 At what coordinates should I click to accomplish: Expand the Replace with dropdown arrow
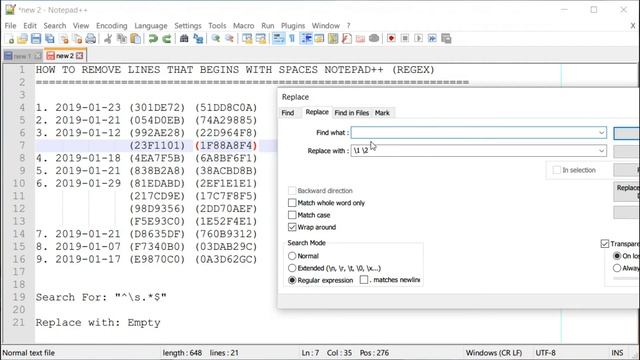coord(601,151)
